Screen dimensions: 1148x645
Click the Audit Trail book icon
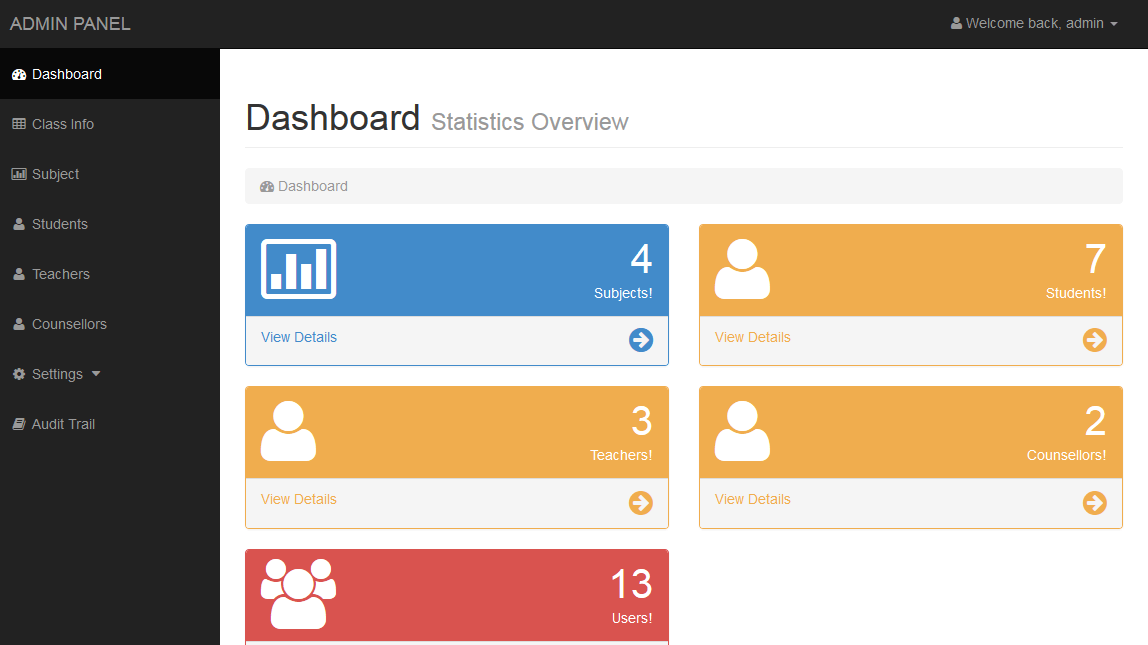pyautogui.click(x=18, y=423)
